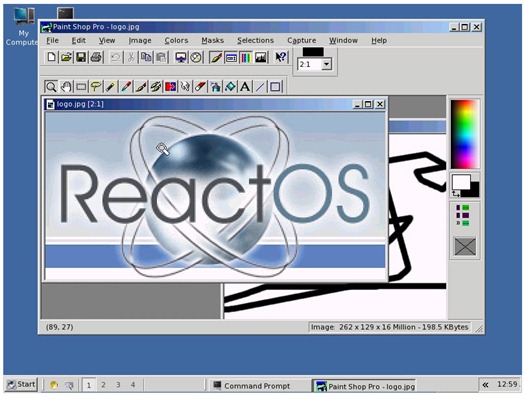The height and width of the screenshot is (397, 524).
Task: Open the Help menu
Action: click(379, 40)
